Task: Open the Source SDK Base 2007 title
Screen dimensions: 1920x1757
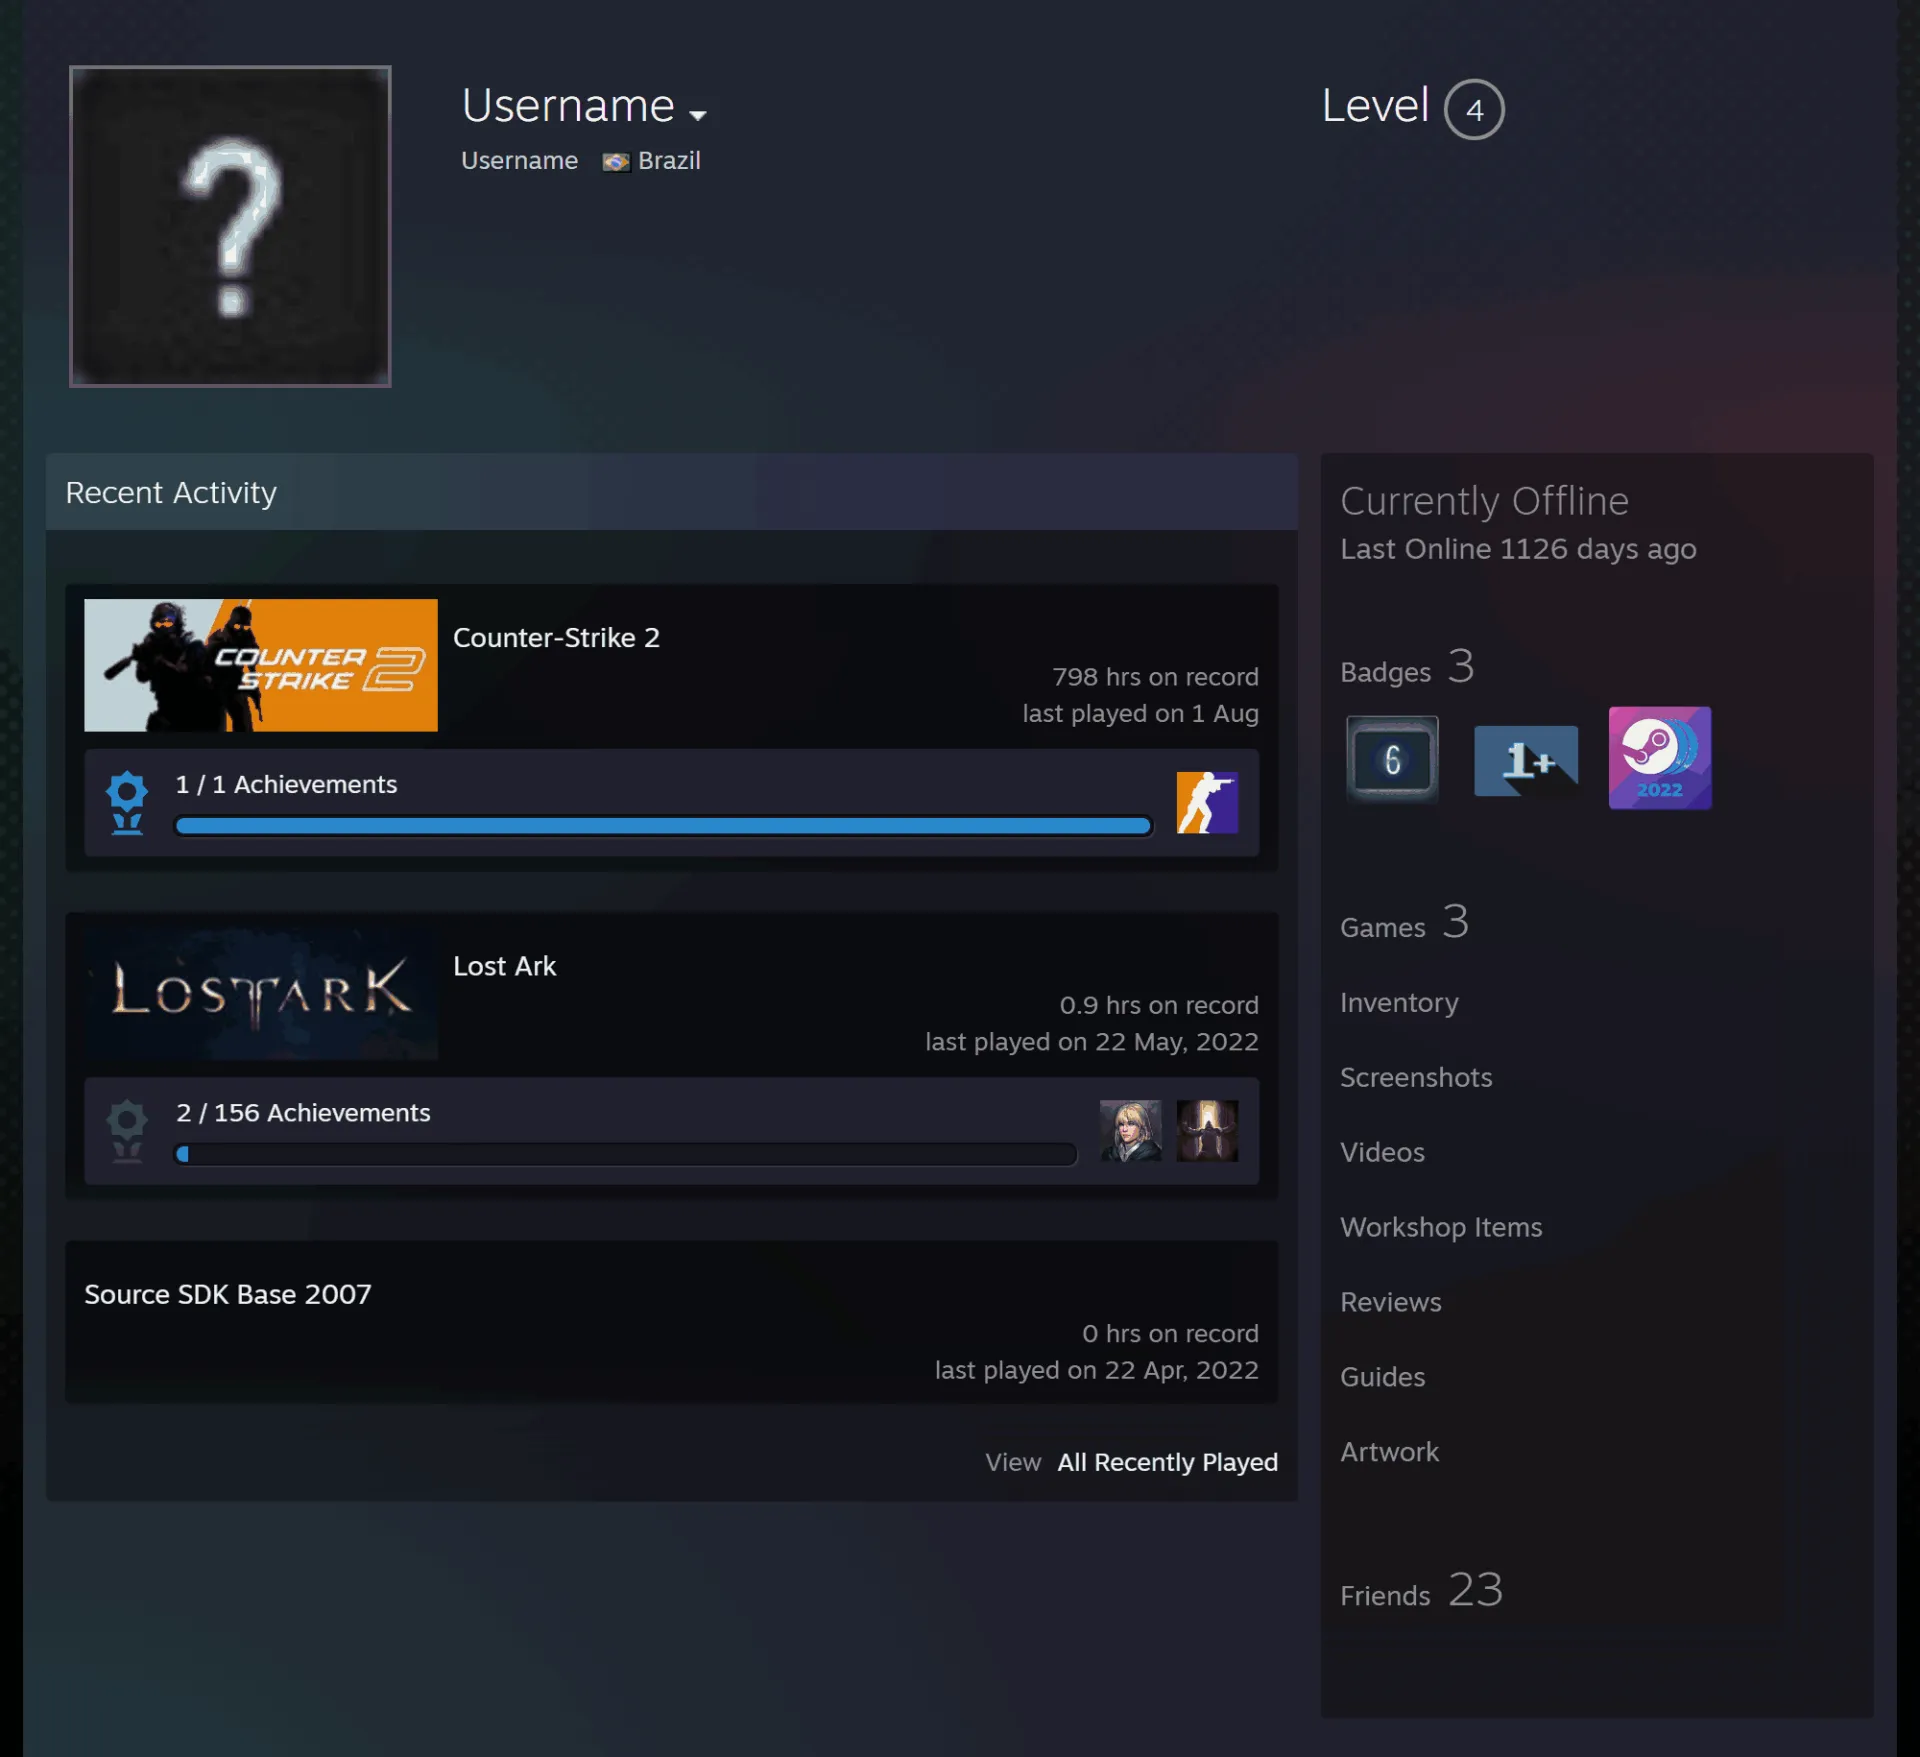Action: click(x=228, y=1294)
